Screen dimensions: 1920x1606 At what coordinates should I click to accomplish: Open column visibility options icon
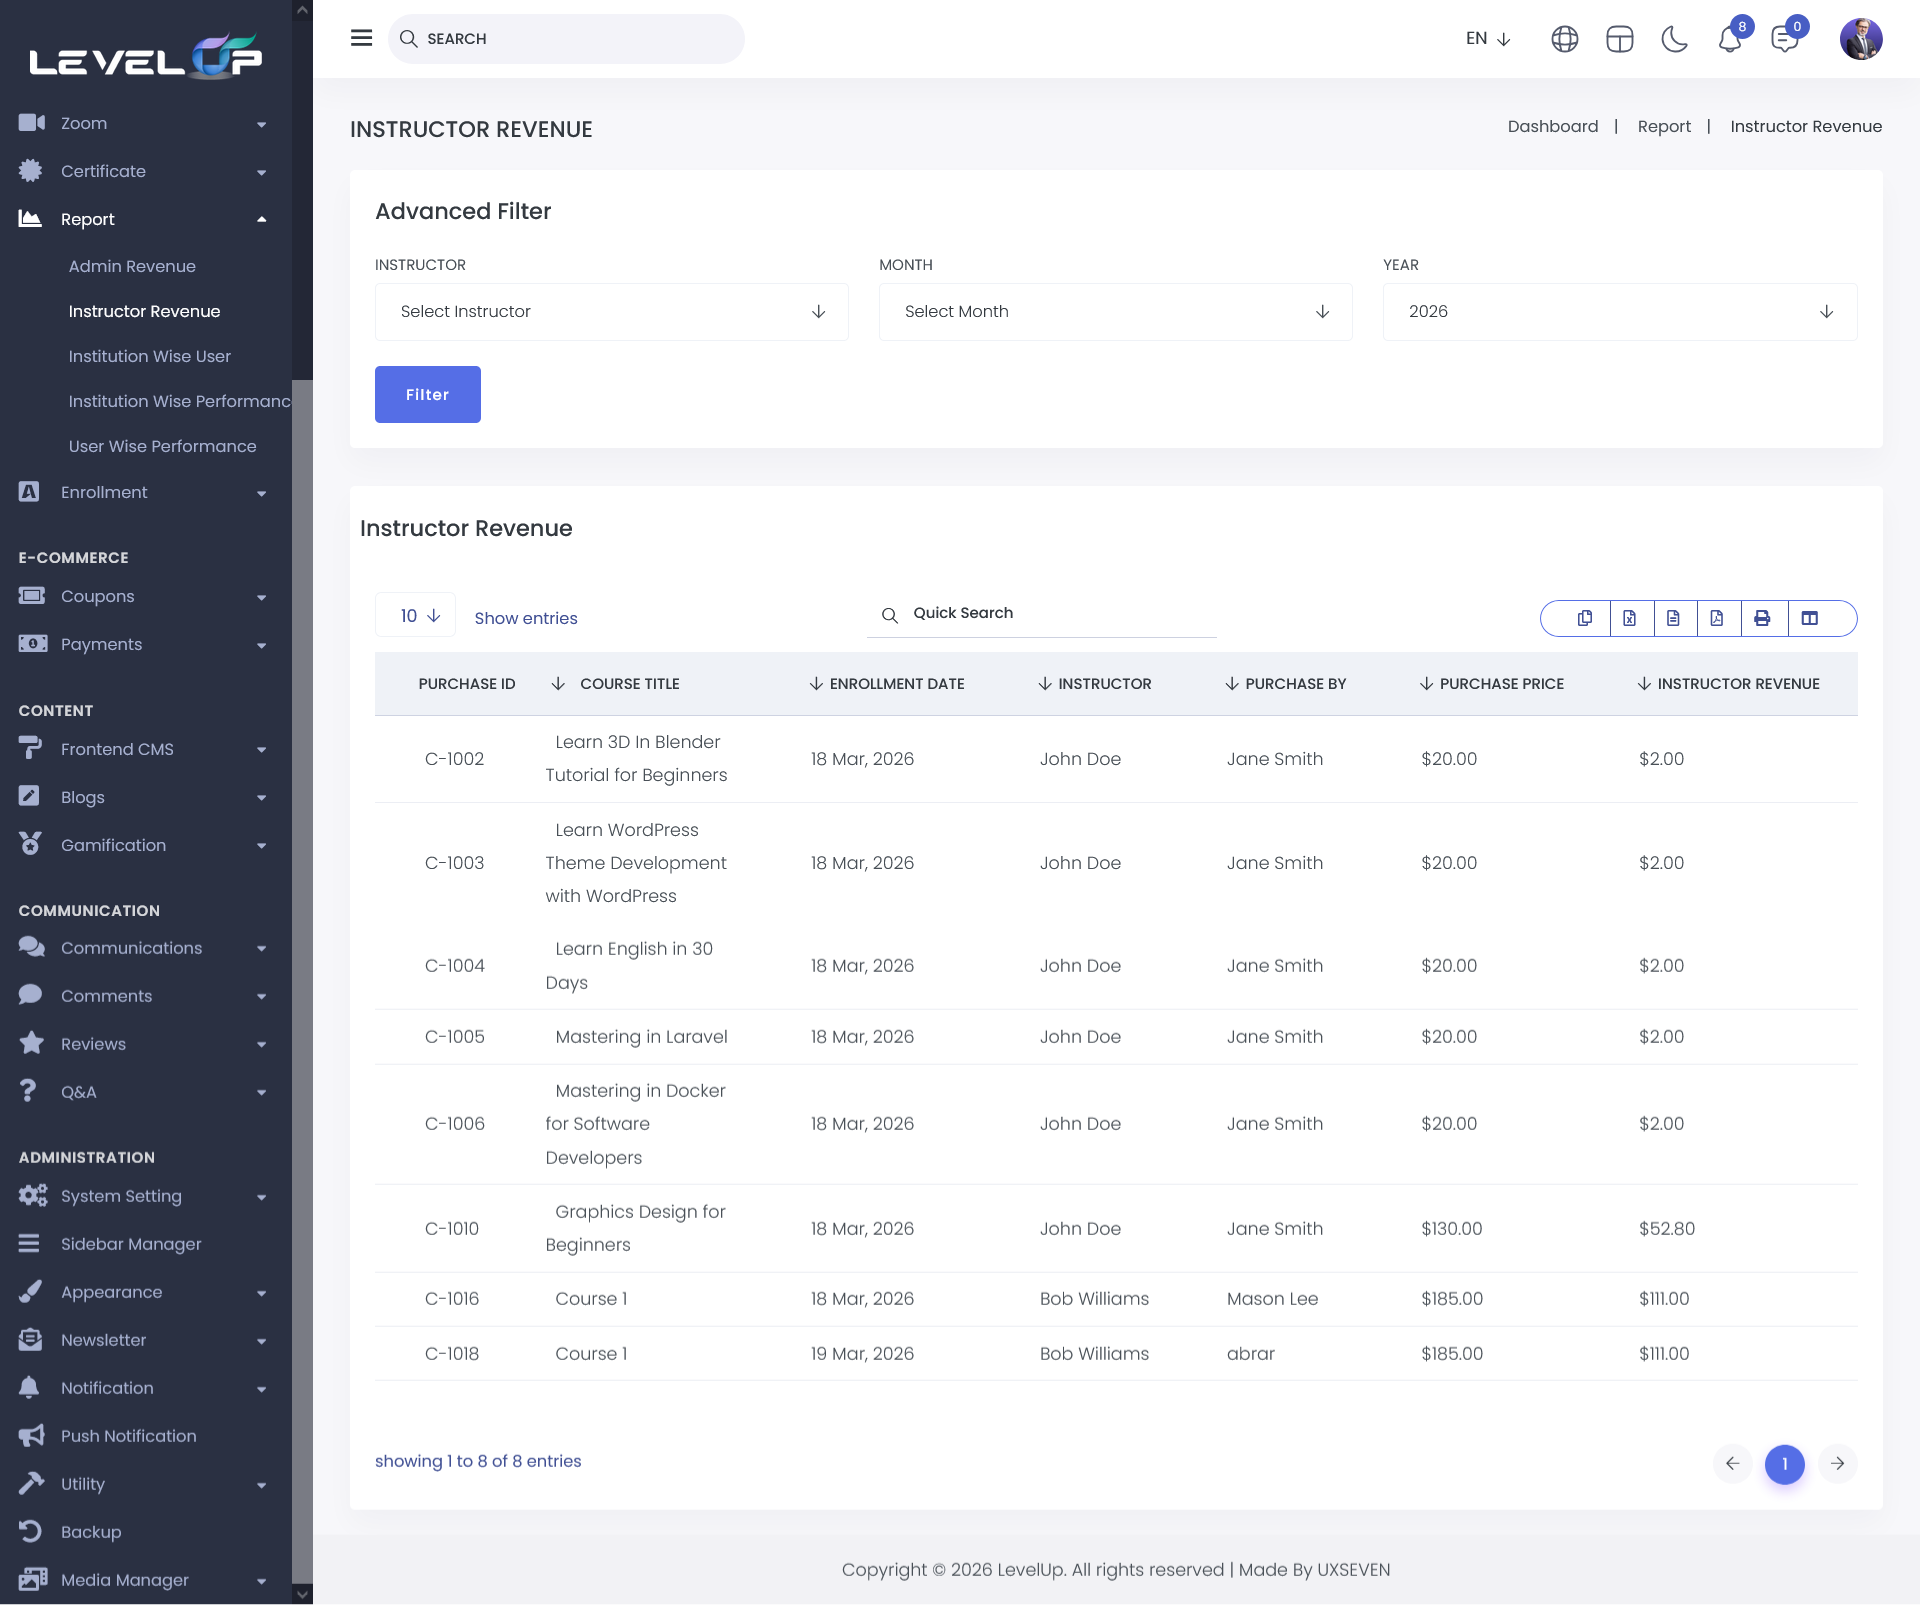coord(1809,618)
